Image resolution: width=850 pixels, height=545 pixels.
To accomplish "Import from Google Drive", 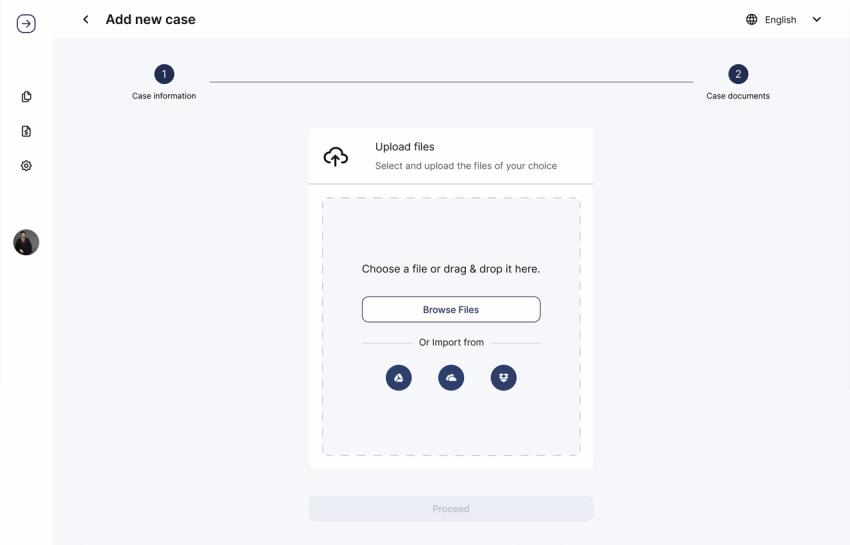I will (x=398, y=377).
